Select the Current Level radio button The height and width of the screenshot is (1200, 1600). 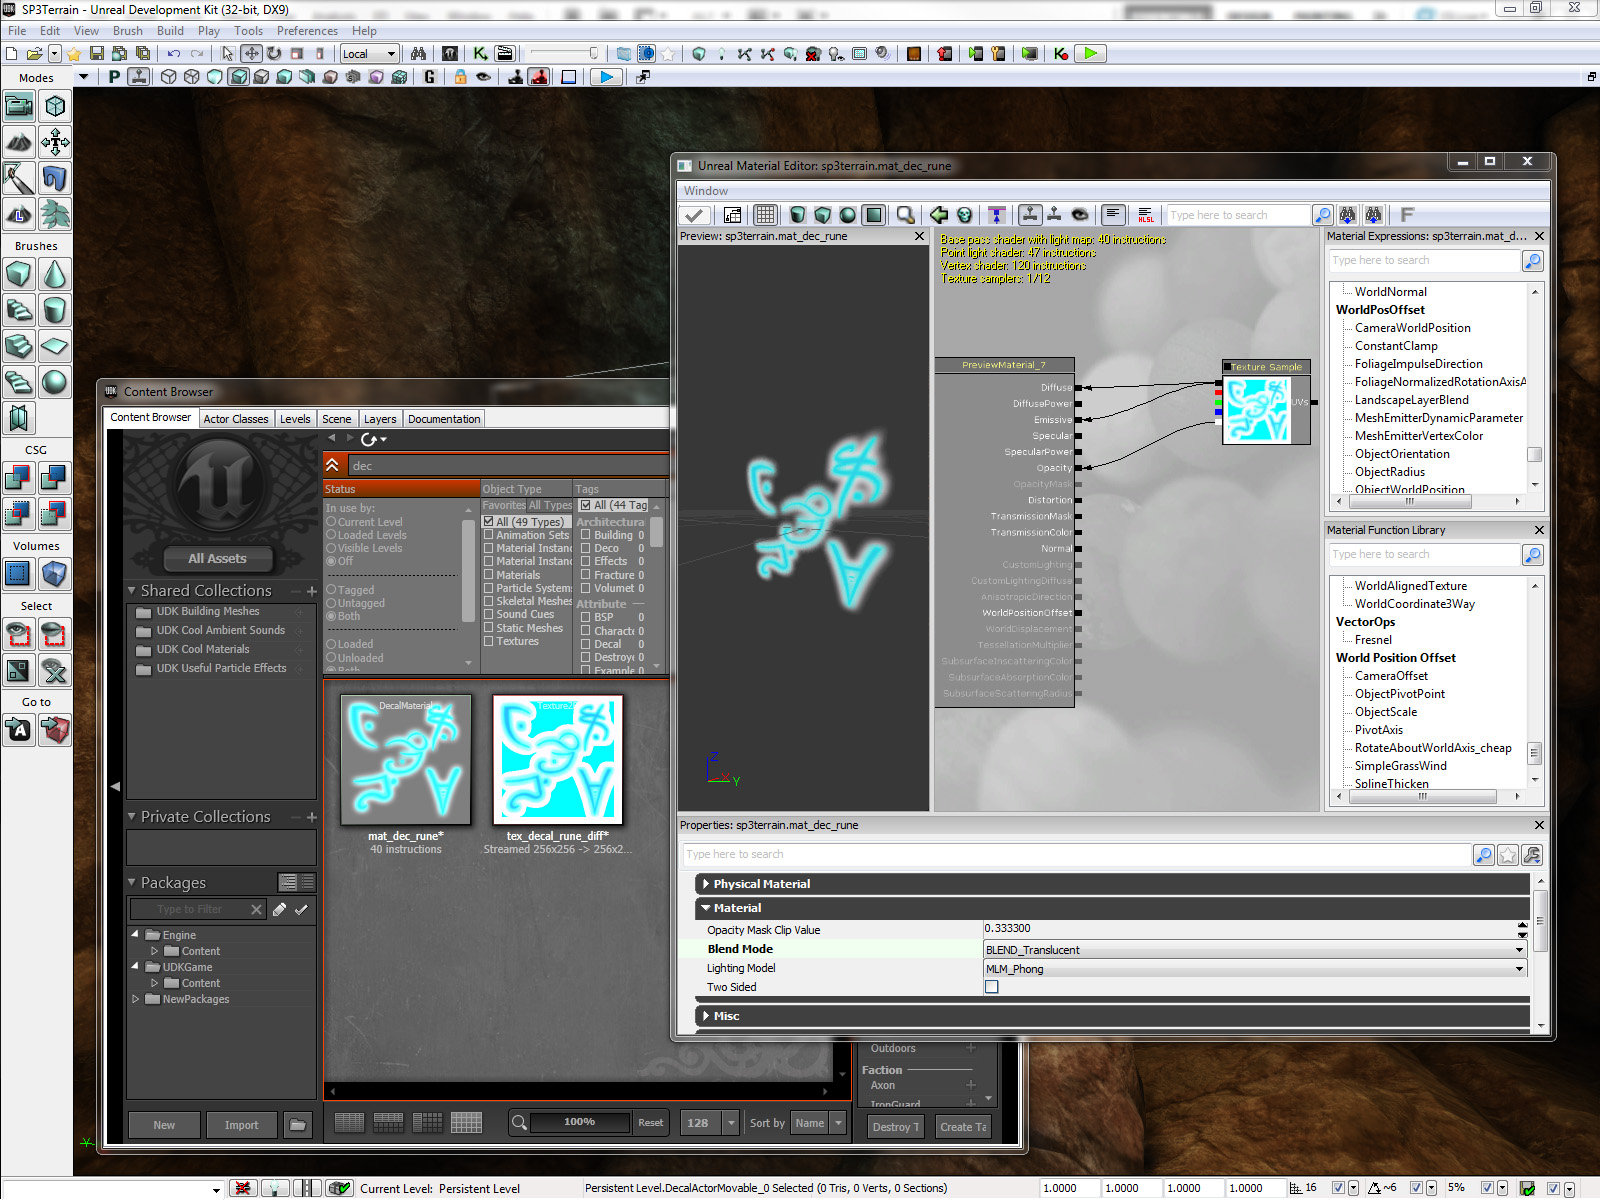(x=331, y=522)
